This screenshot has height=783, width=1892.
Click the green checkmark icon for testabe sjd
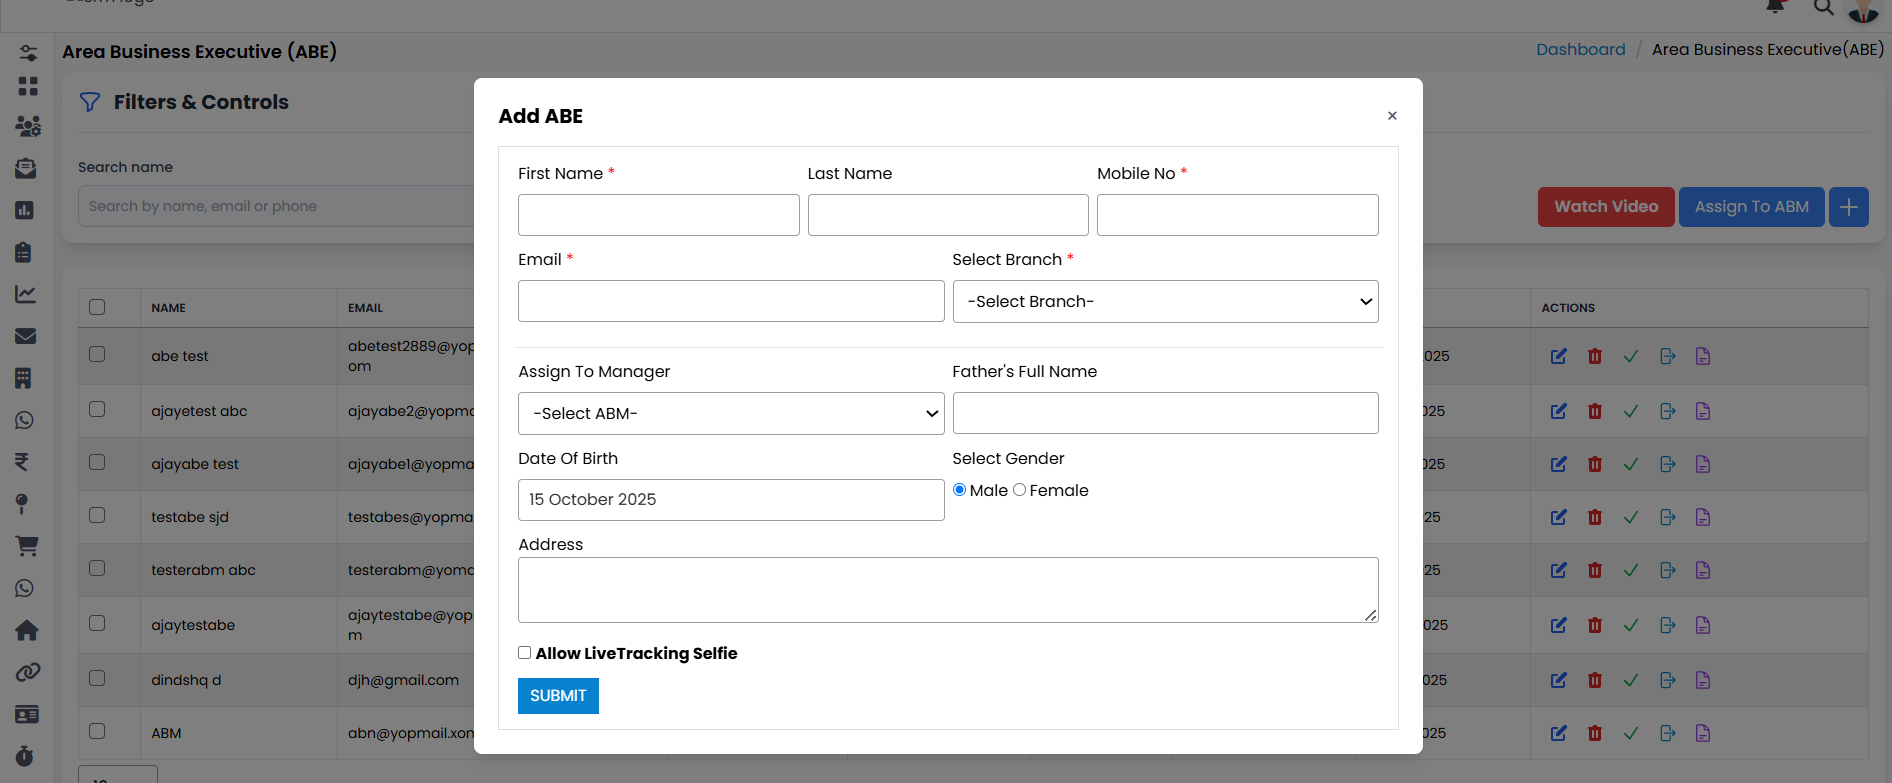1630,517
